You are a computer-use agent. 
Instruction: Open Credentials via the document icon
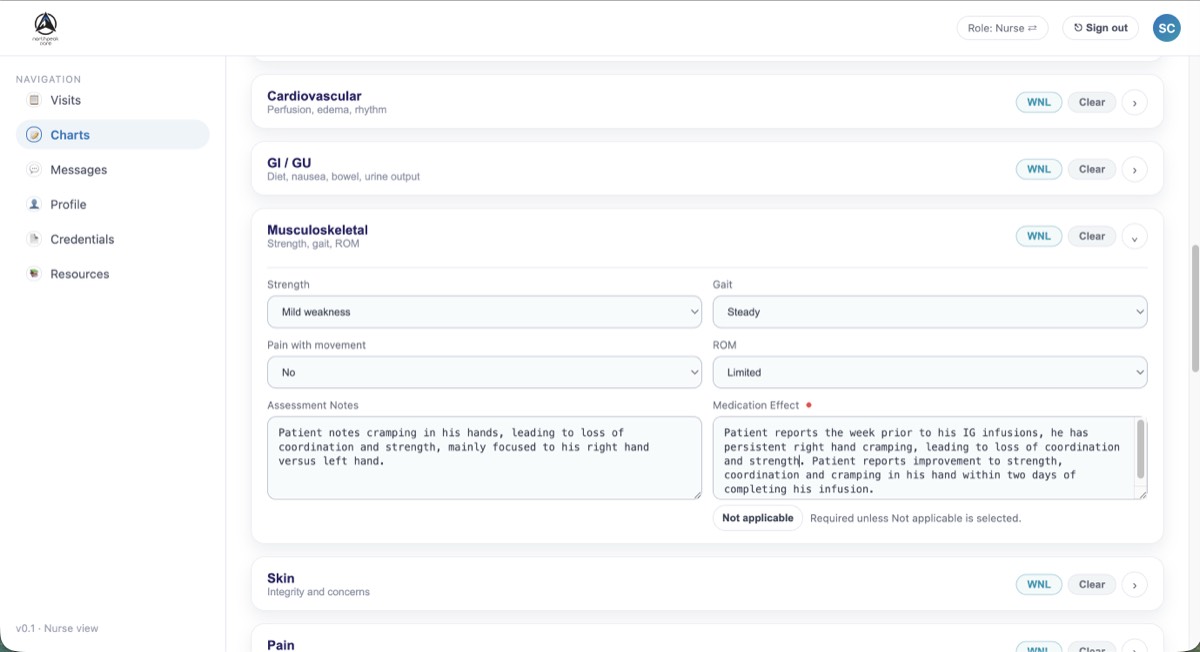34,239
